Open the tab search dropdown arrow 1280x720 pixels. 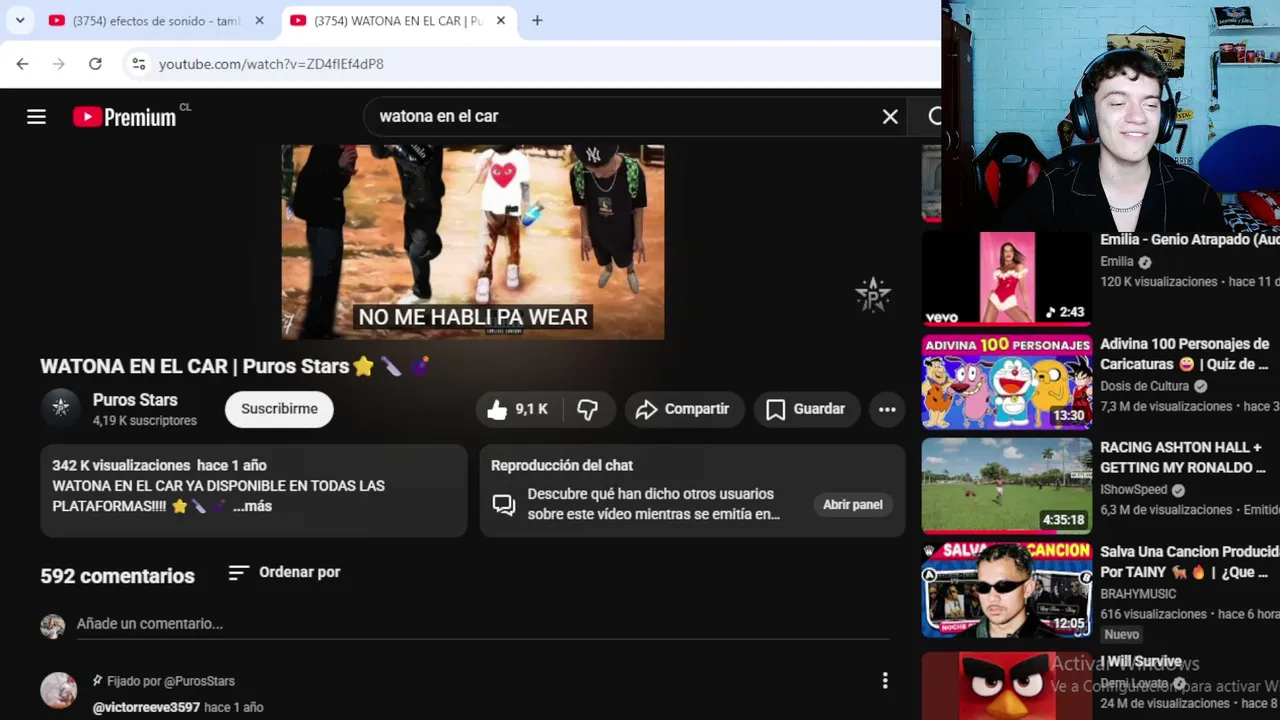tap(19, 20)
